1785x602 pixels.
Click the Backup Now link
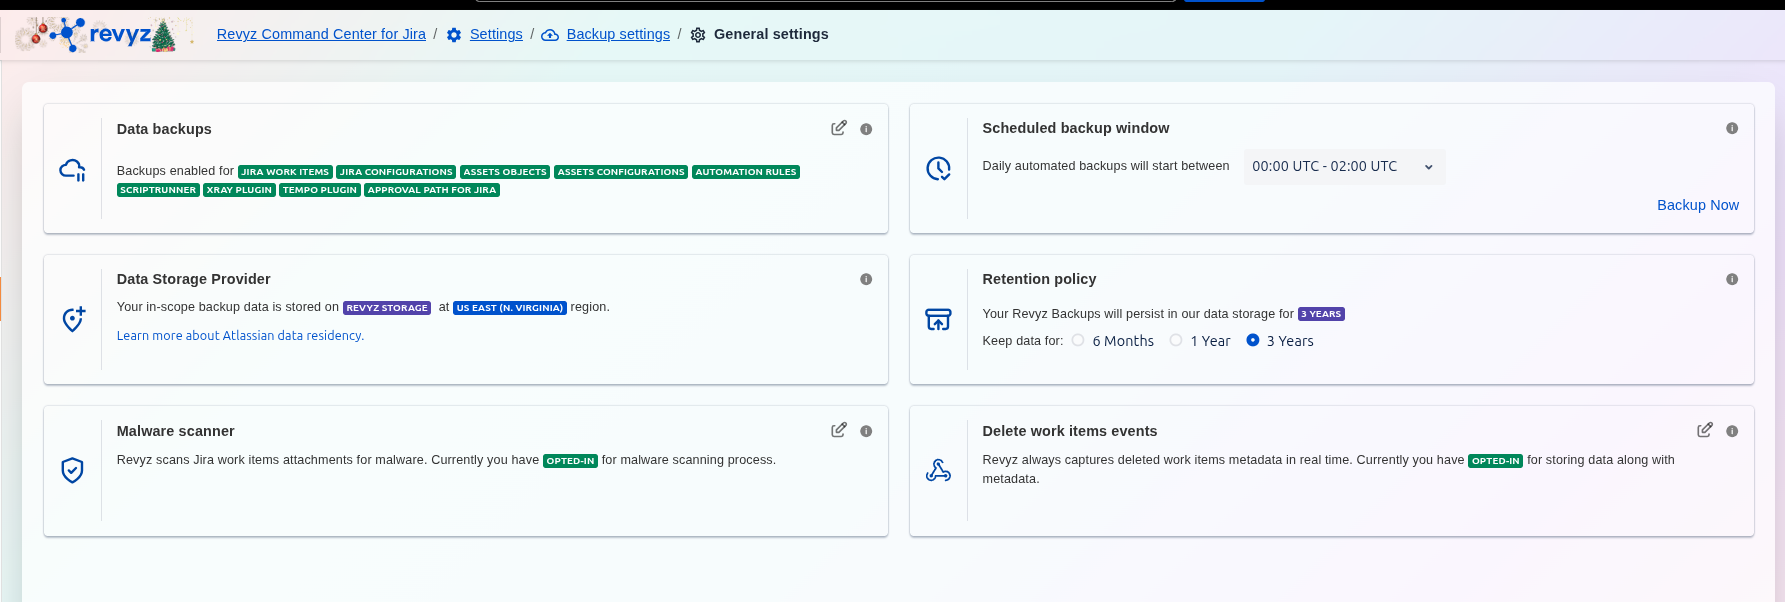tap(1697, 205)
